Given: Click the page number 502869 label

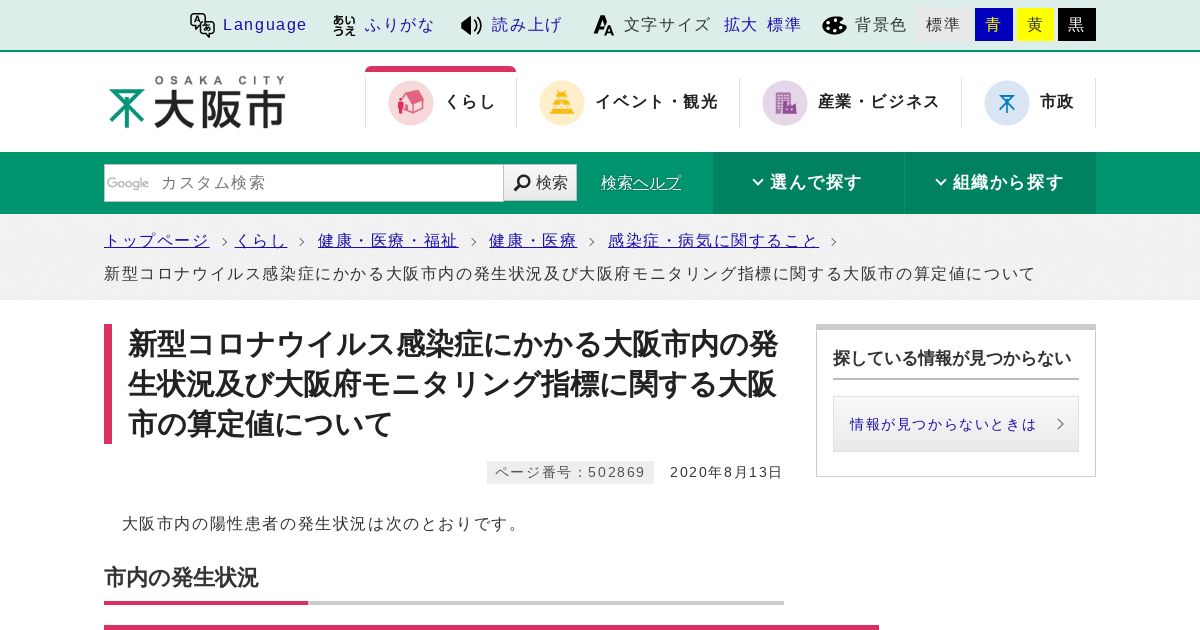Looking at the screenshot, I should click(570, 472).
